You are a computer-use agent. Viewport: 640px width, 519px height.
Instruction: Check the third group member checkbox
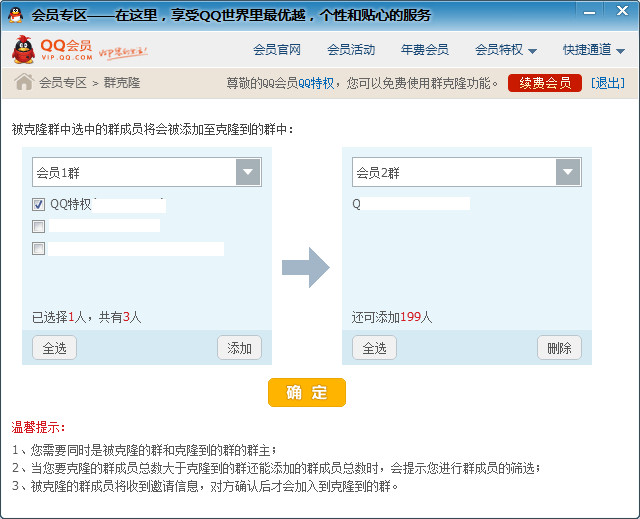pos(39,248)
